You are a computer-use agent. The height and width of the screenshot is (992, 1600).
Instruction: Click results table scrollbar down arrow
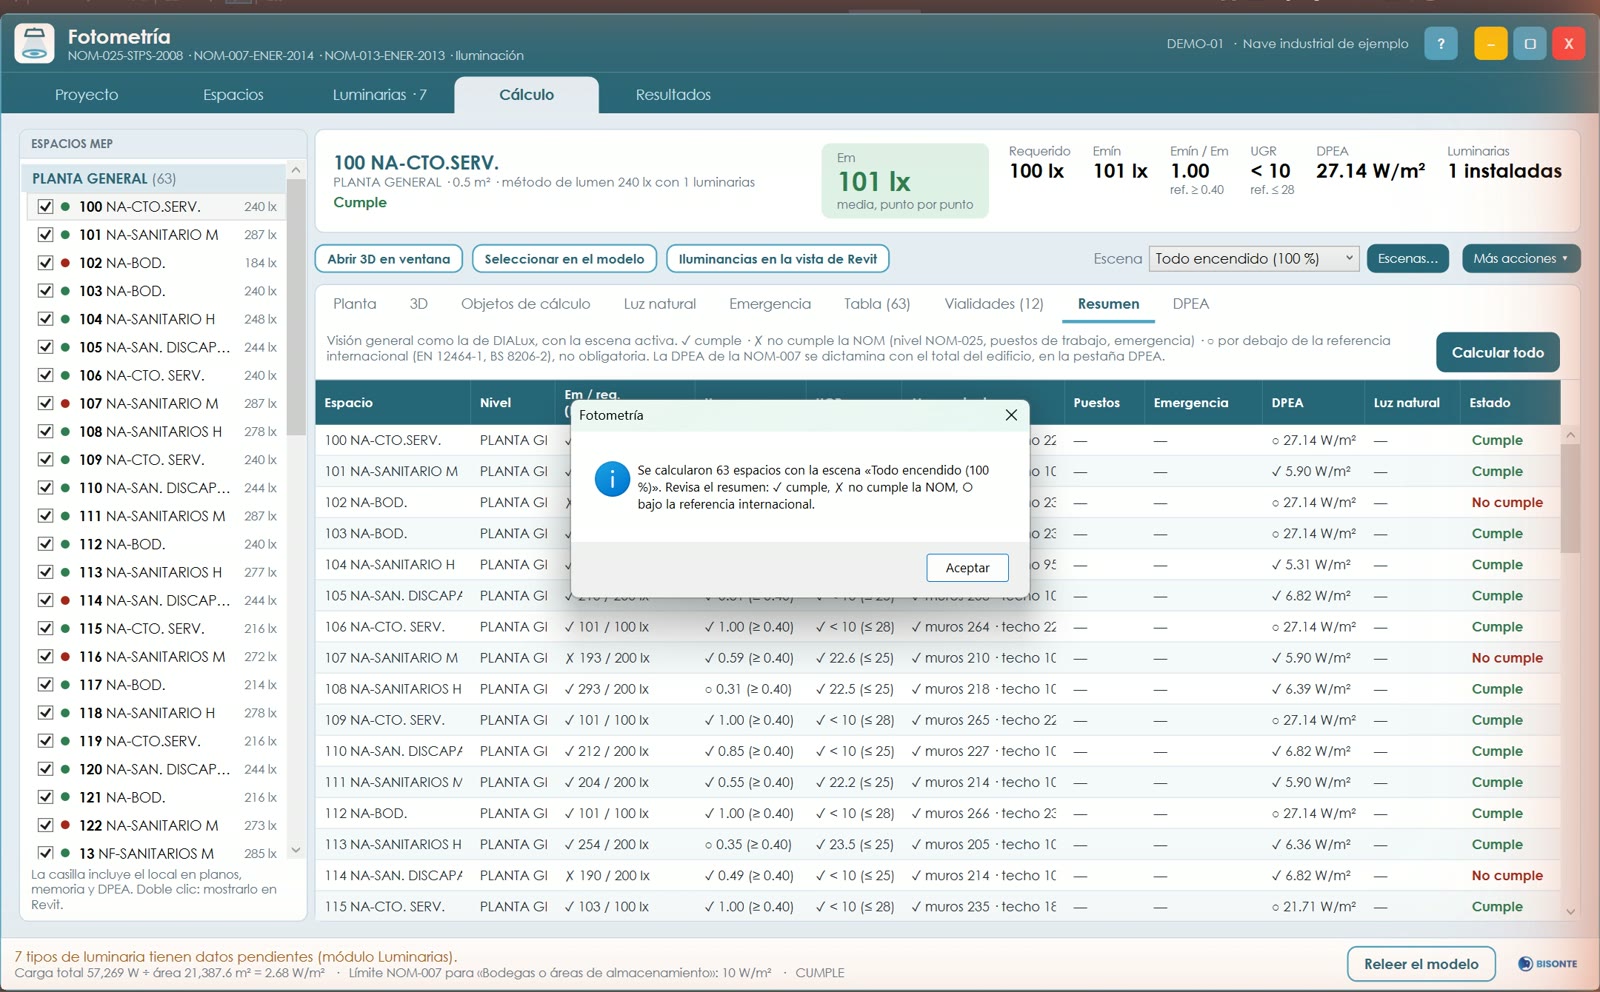point(1570,911)
